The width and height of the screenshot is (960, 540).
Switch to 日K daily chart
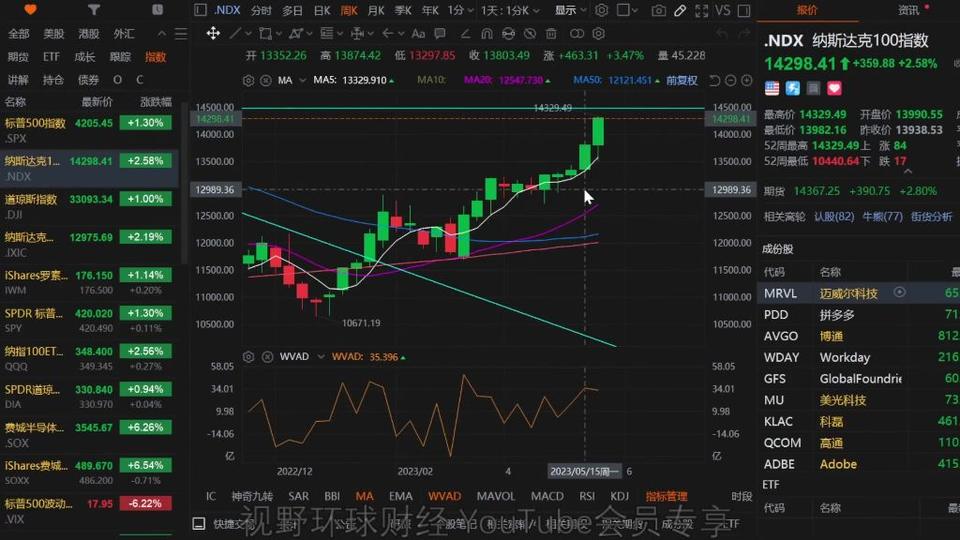click(x=322, y=10)
